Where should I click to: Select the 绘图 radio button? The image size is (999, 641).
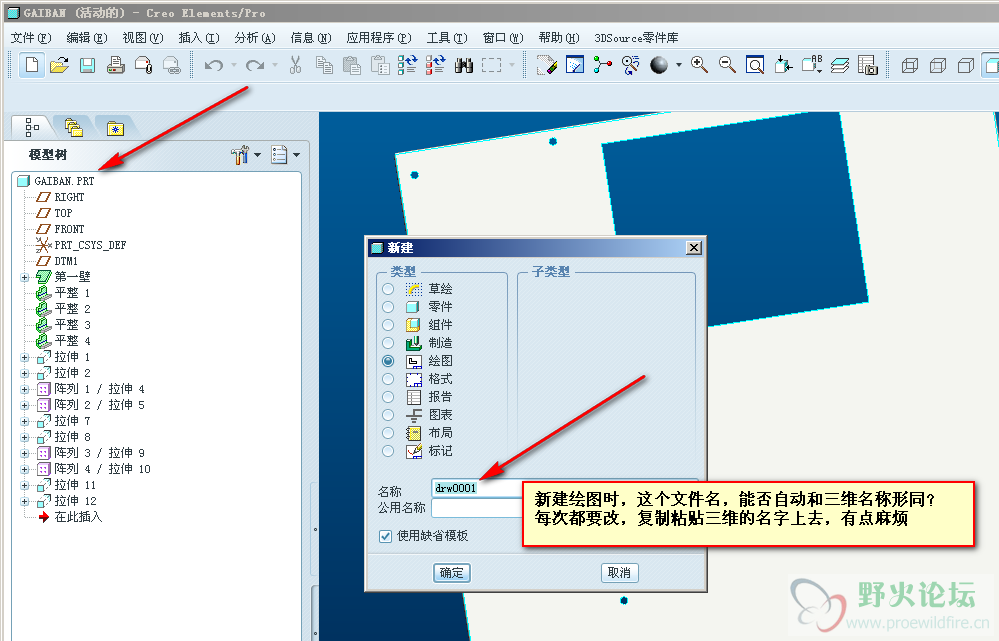(x=388, y=361)
